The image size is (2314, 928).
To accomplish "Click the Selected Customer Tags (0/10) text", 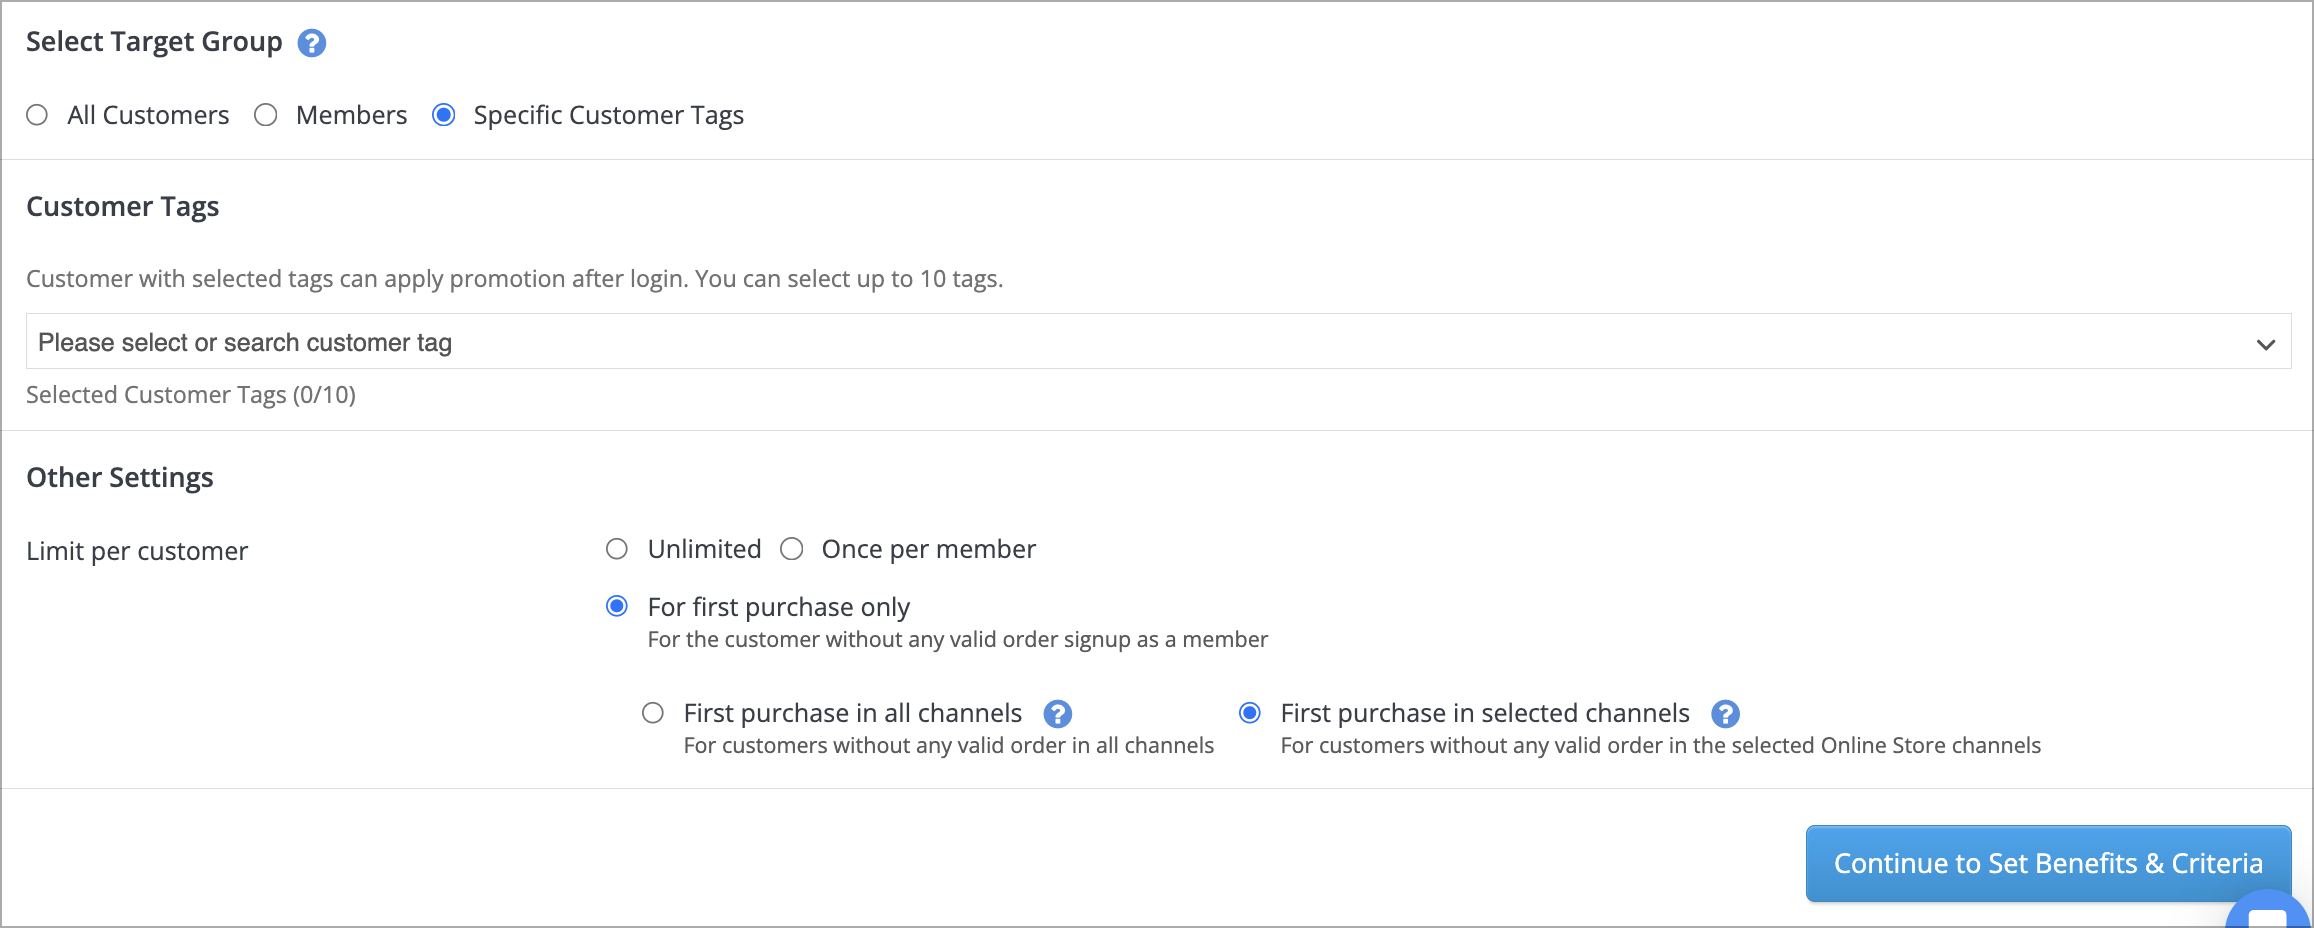I will click(x=191, y=395).
